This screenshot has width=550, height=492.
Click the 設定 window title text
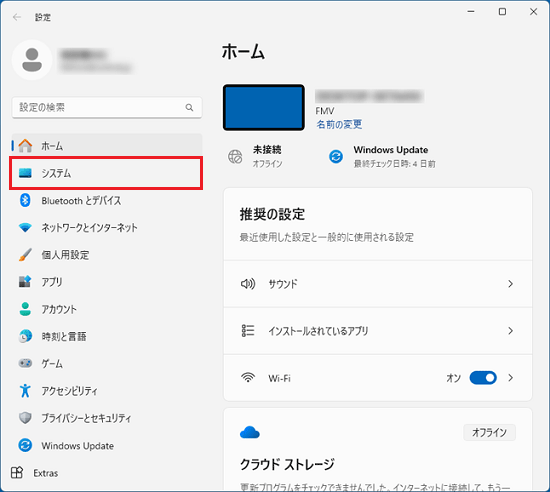point(43,17)
